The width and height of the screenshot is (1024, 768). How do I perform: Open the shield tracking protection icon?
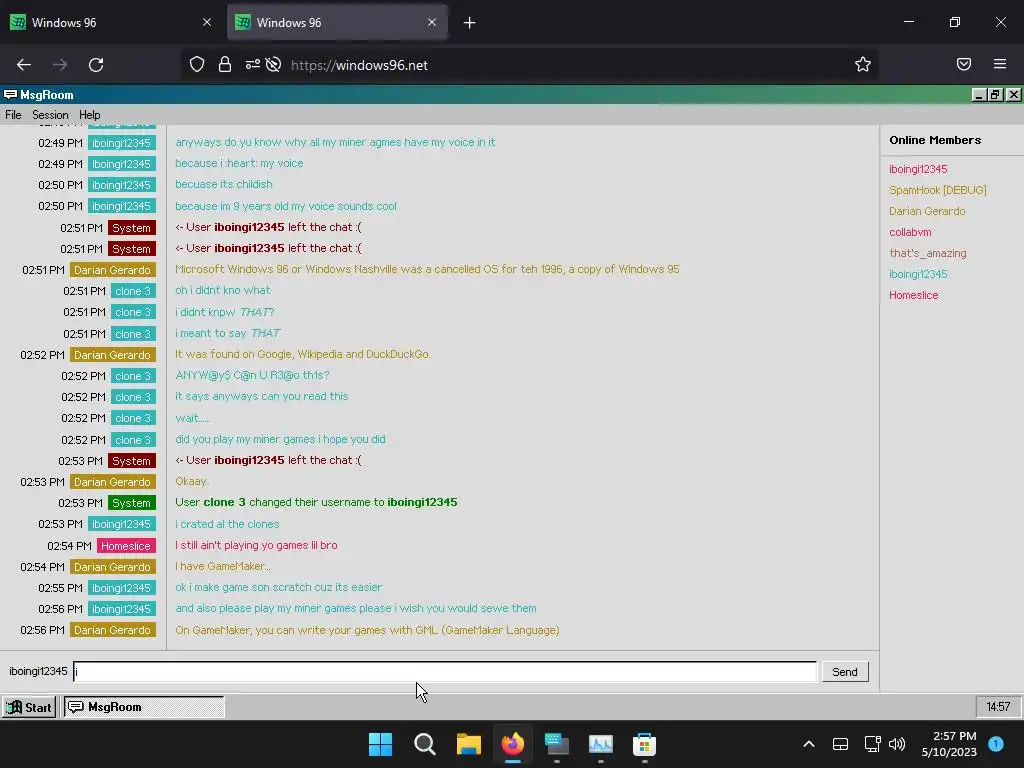197,64
